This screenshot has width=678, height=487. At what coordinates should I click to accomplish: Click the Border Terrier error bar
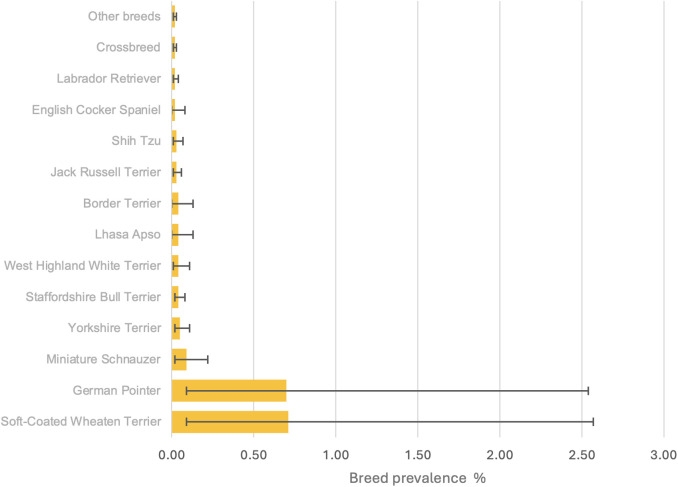pos(182,204)
